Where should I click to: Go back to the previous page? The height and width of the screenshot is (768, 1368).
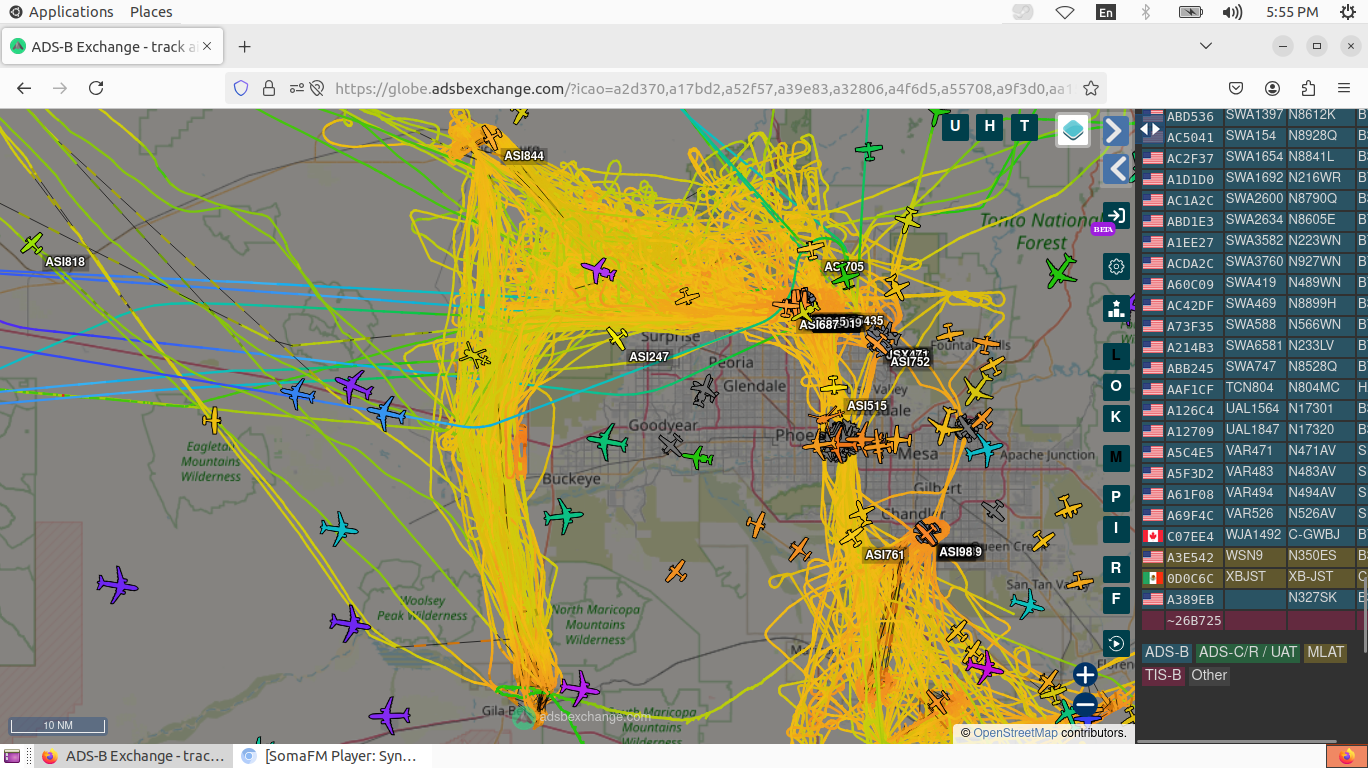click(24, 88)
